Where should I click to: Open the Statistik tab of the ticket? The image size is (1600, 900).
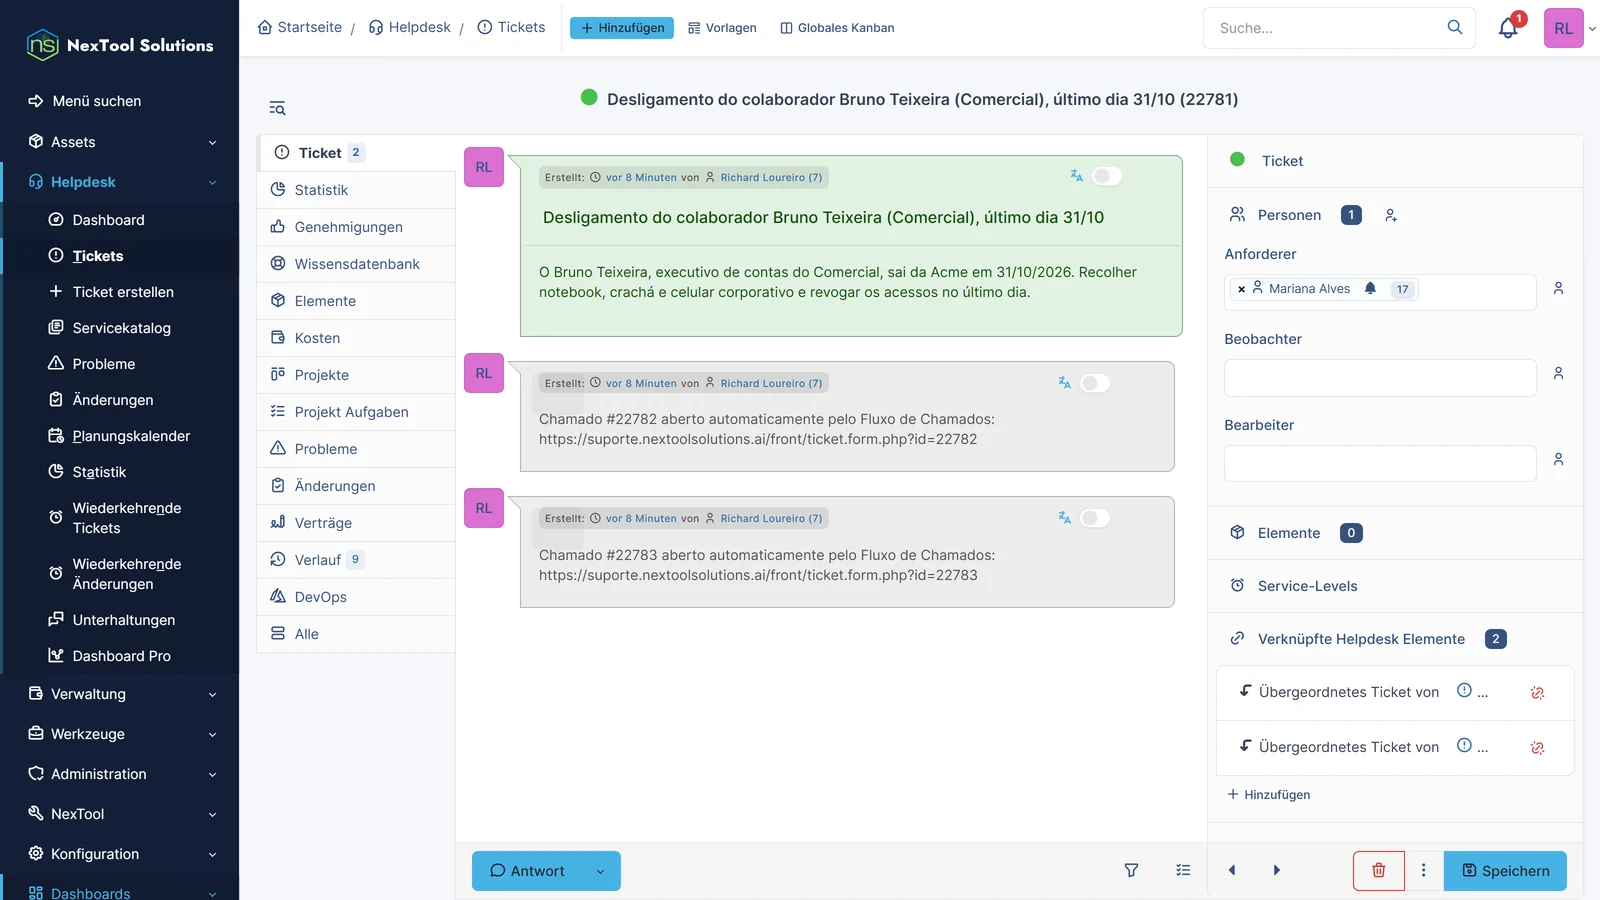(356, 190)
